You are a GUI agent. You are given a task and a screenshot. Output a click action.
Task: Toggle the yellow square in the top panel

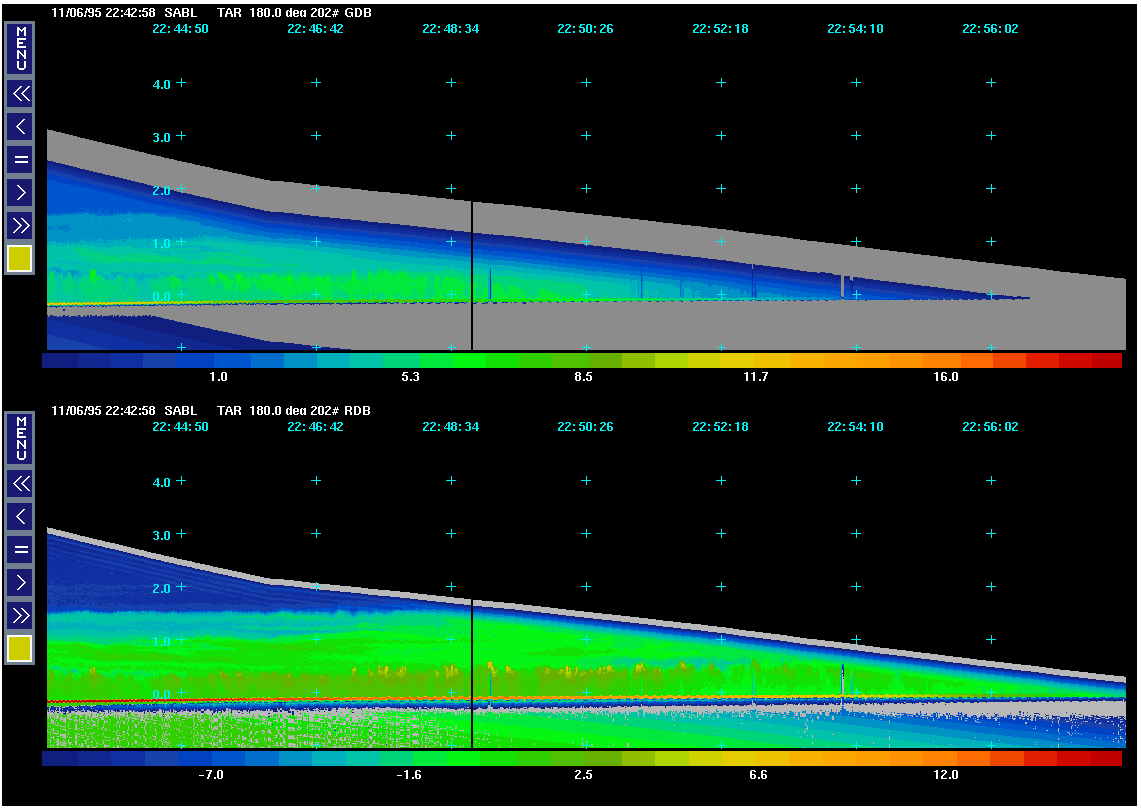[x=20, y=259]
